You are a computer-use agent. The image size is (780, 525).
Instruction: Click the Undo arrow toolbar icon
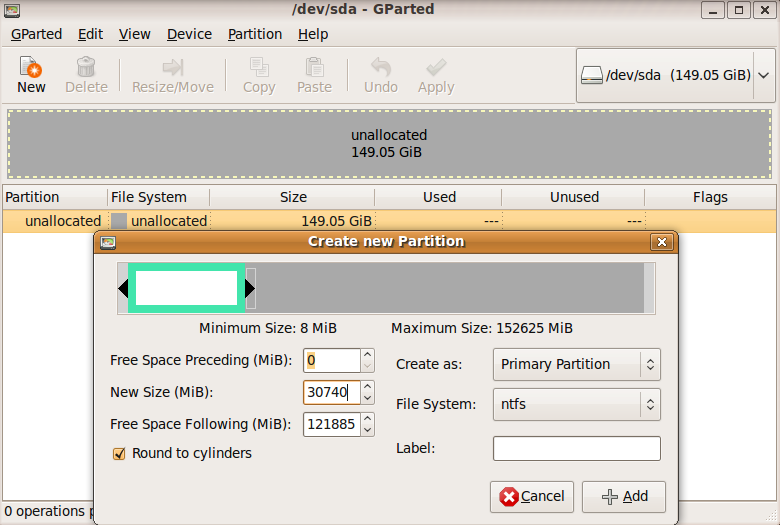pos(381,67)
